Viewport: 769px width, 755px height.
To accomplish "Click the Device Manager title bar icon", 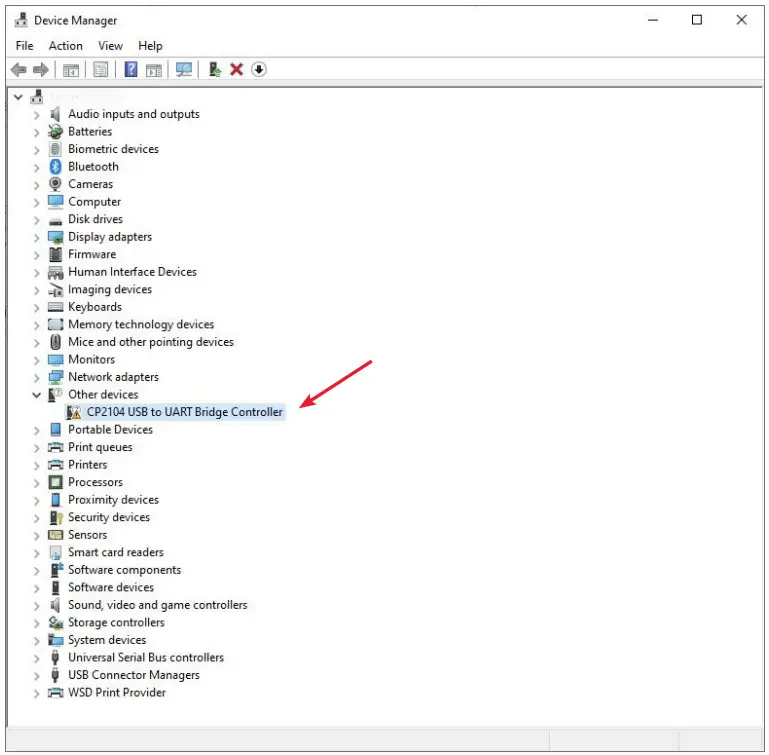I will pyautogui.click(x=21, y=20).
